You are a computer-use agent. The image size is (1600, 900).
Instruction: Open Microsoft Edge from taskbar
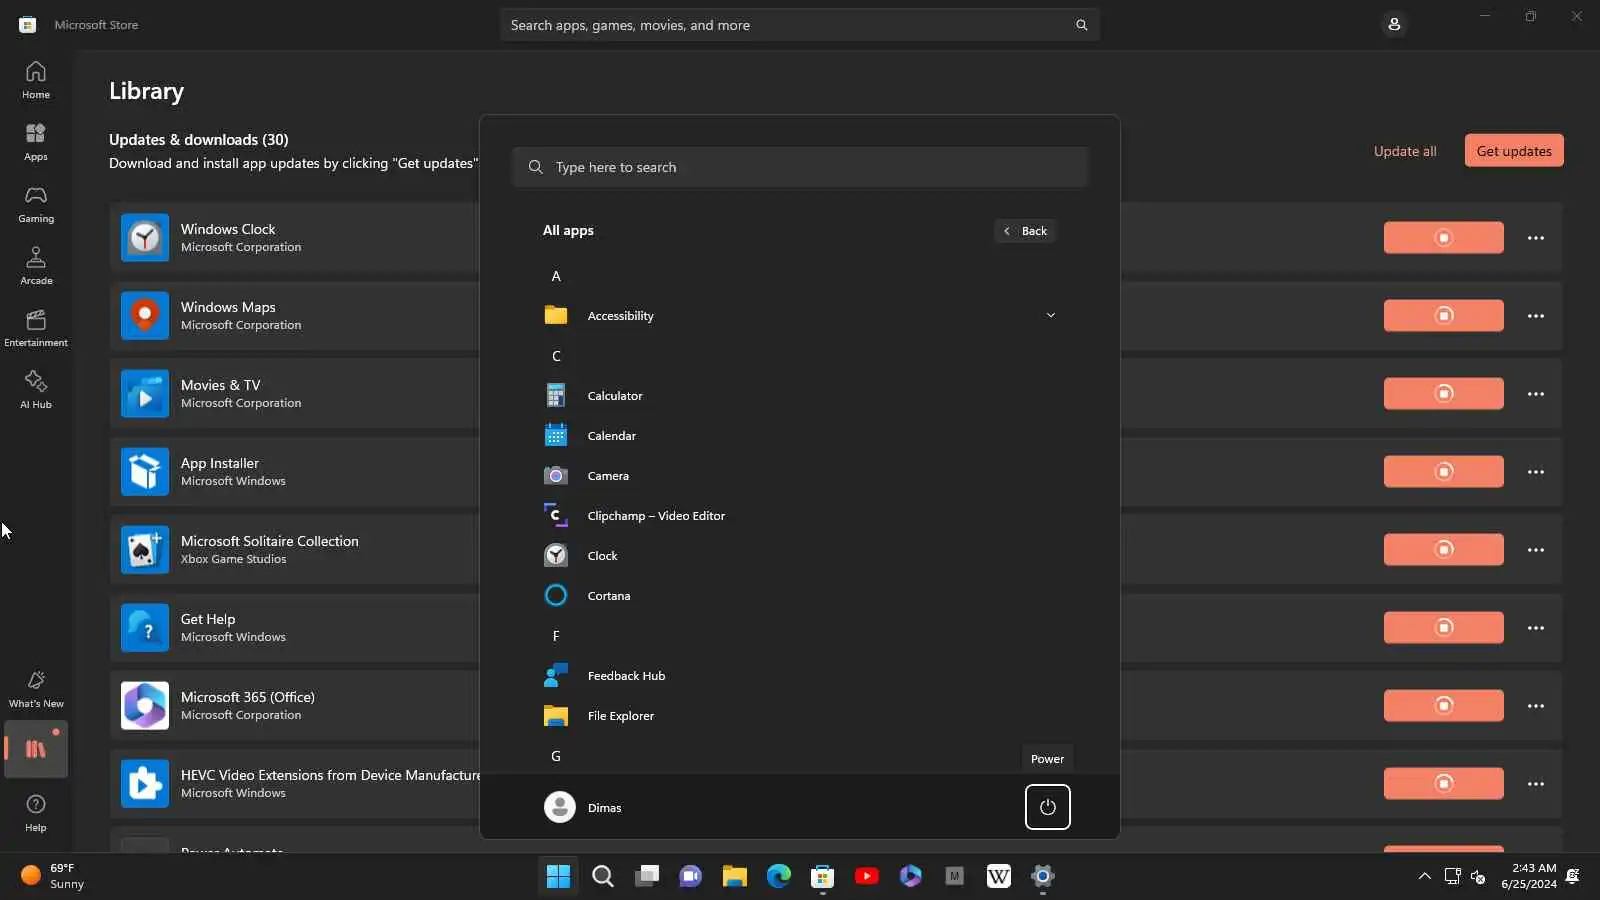[779, 877]
